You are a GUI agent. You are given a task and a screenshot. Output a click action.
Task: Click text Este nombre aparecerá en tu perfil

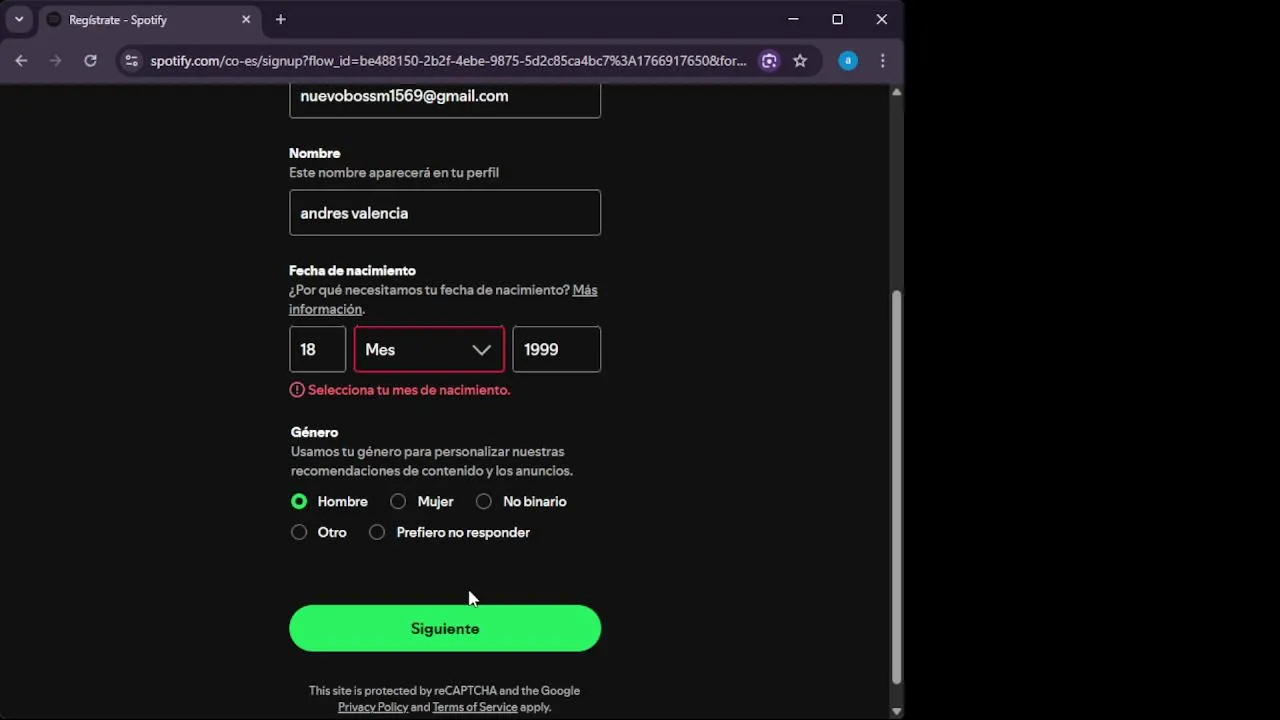pyautogui.click(x=394, y=173)
